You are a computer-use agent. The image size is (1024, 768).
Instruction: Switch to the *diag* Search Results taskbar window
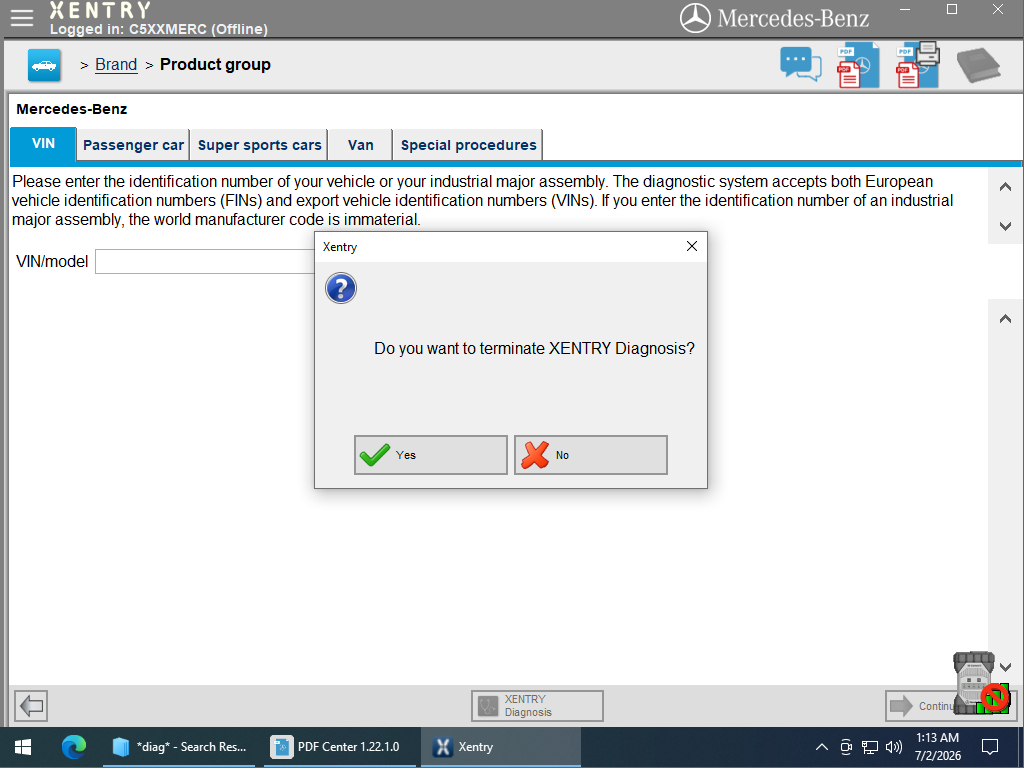pyautogui.click(x=179, y=747)
